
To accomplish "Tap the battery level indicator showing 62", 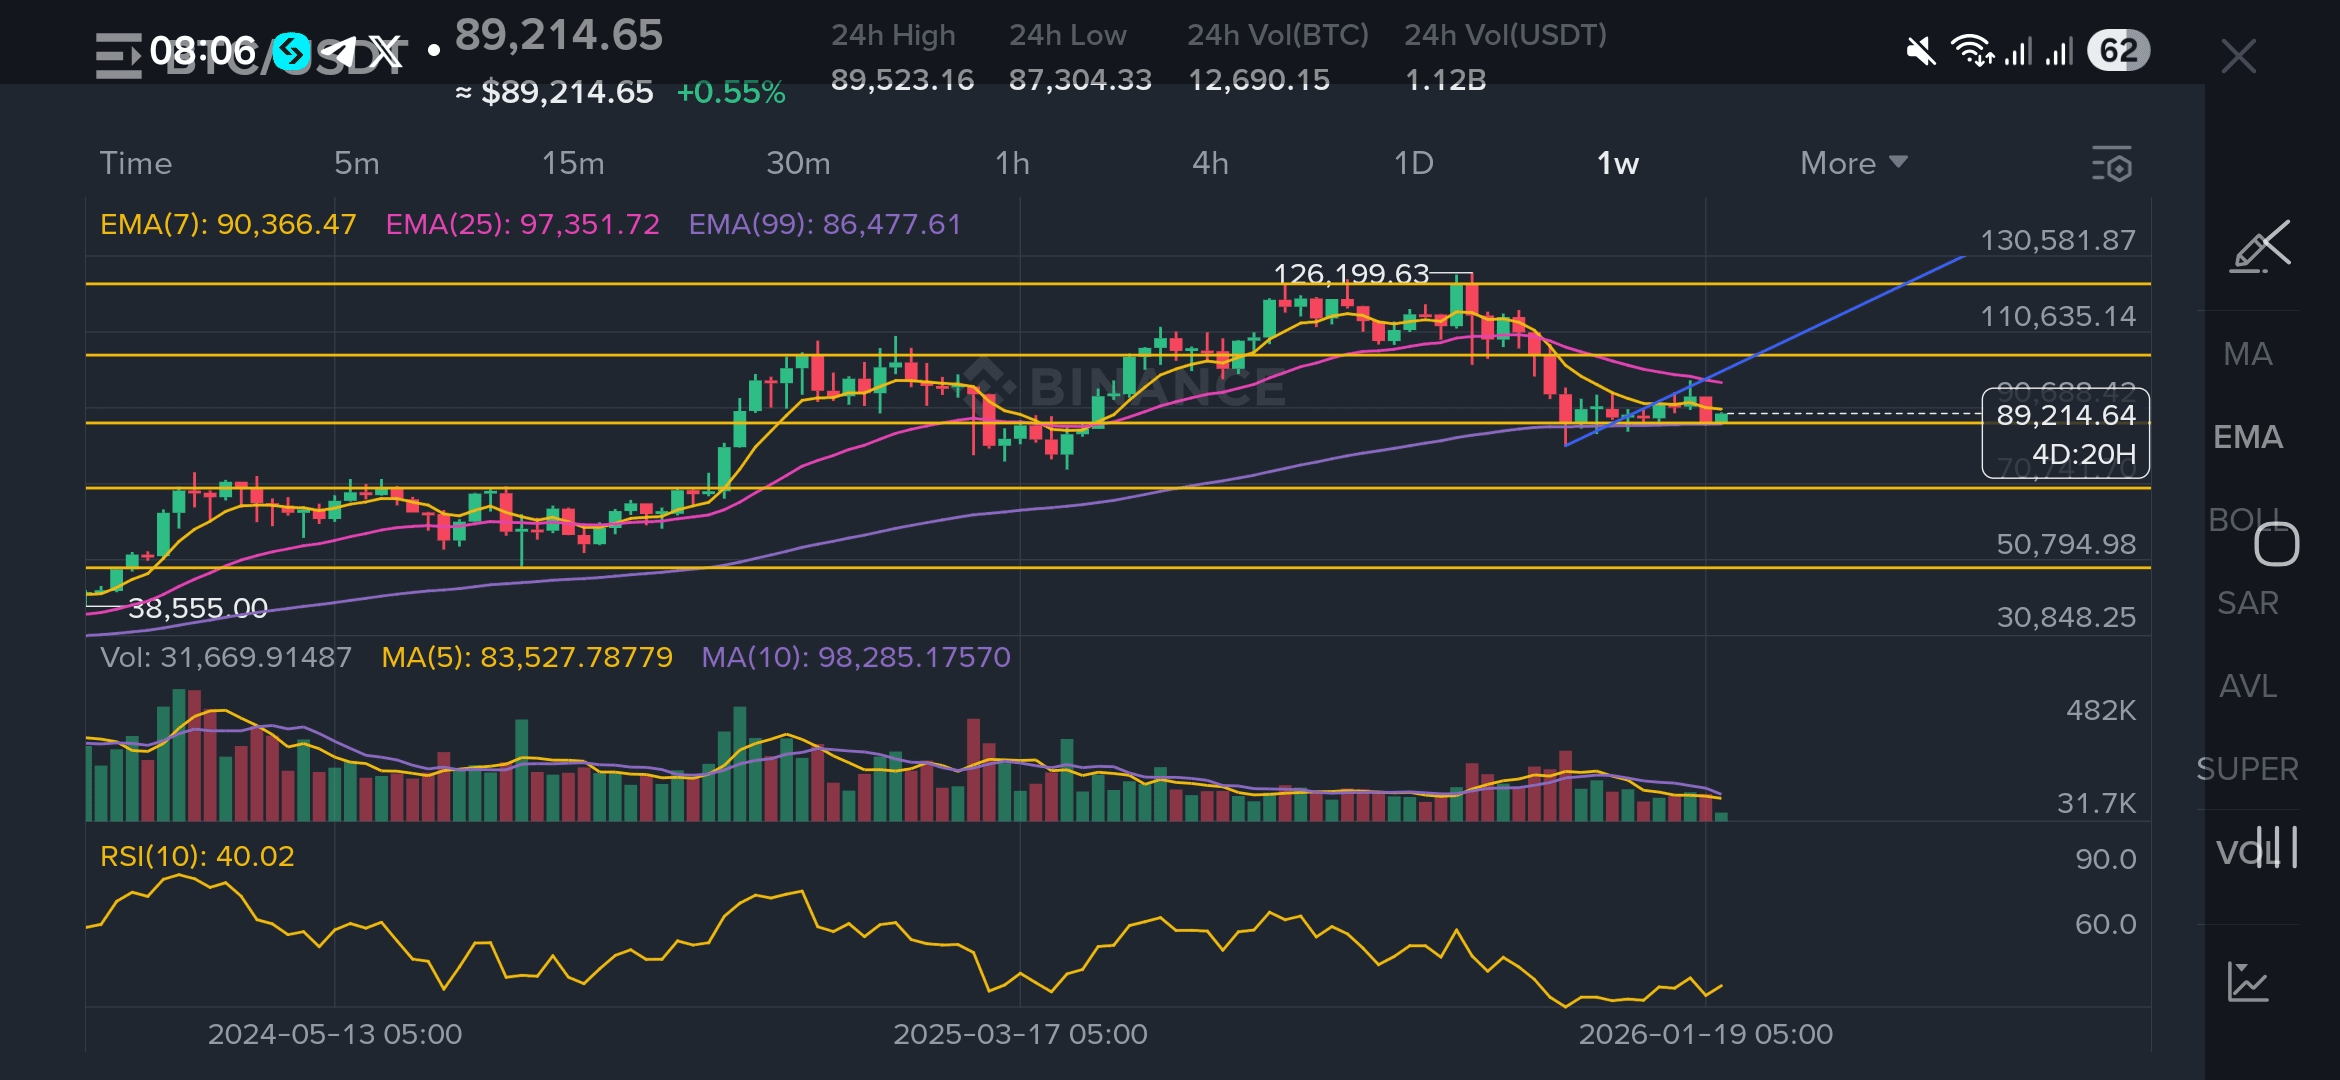I will click(2118, 51).
